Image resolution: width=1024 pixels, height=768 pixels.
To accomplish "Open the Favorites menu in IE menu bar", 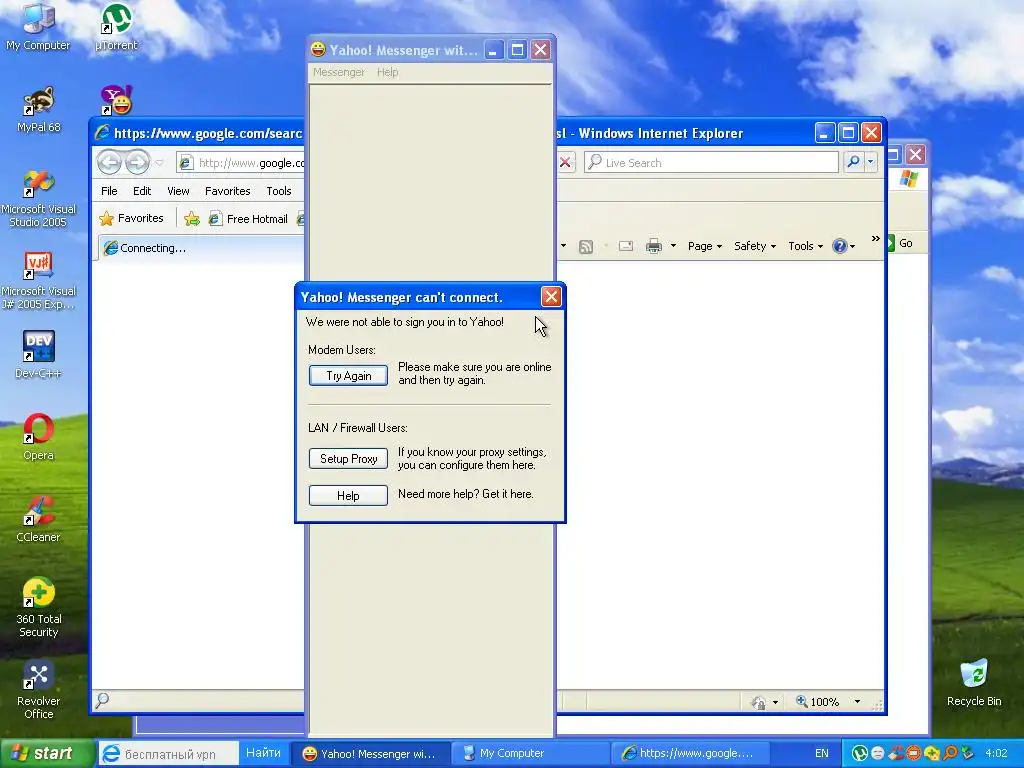I will click(227, 191).
